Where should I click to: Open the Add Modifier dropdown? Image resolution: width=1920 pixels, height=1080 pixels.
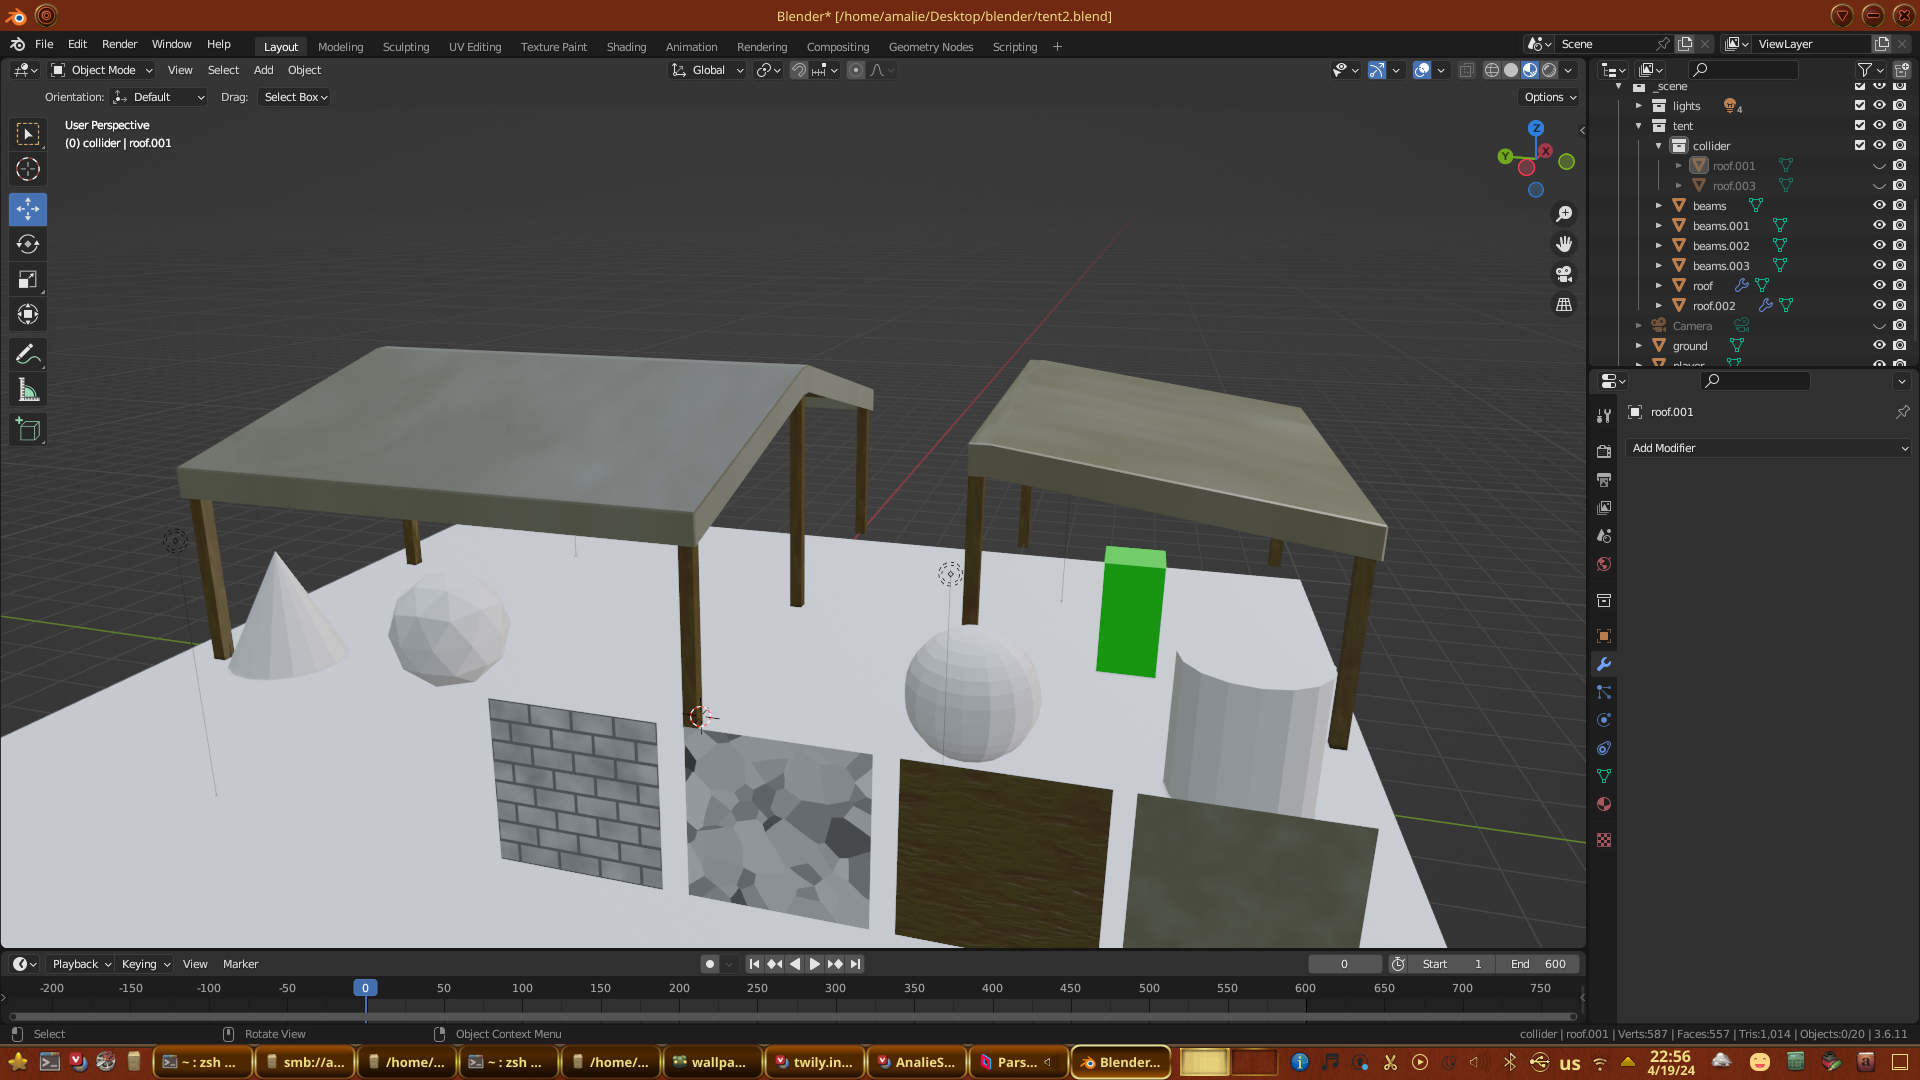coord(1768,448)
